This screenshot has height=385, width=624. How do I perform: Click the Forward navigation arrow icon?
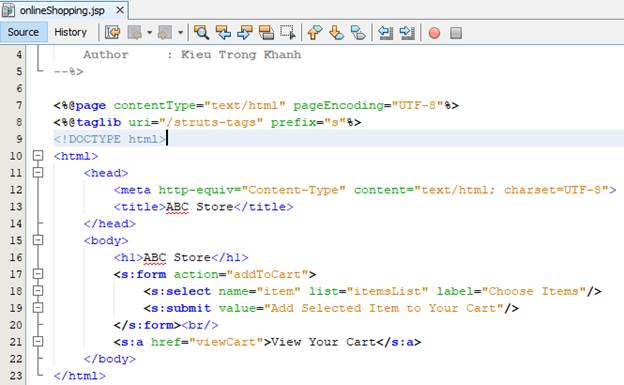(165, 32)
